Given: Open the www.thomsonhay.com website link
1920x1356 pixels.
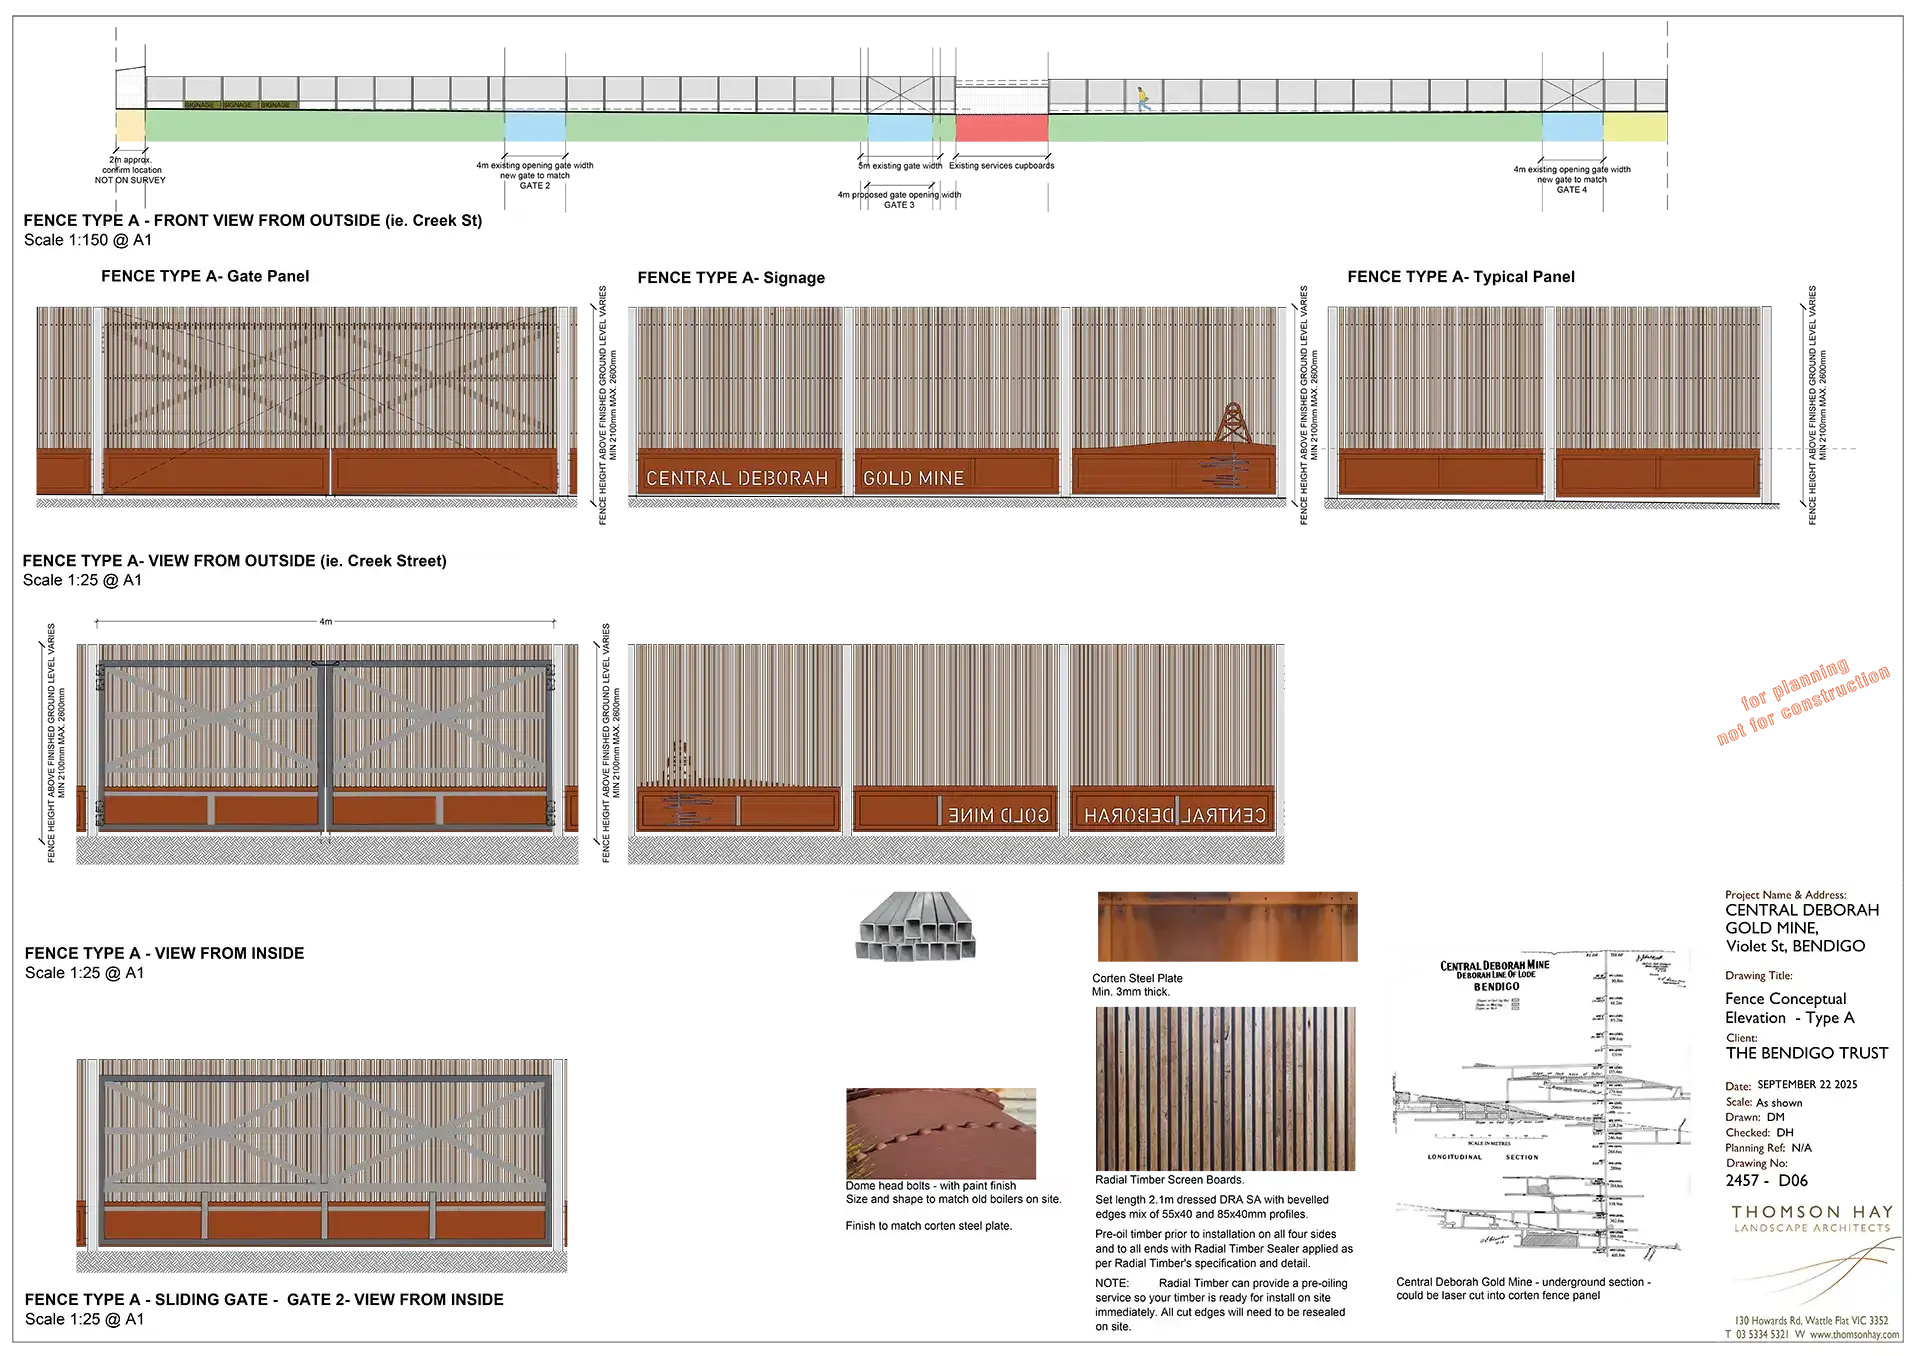Looking at the screenshot, I should tap(1854, 1335).
